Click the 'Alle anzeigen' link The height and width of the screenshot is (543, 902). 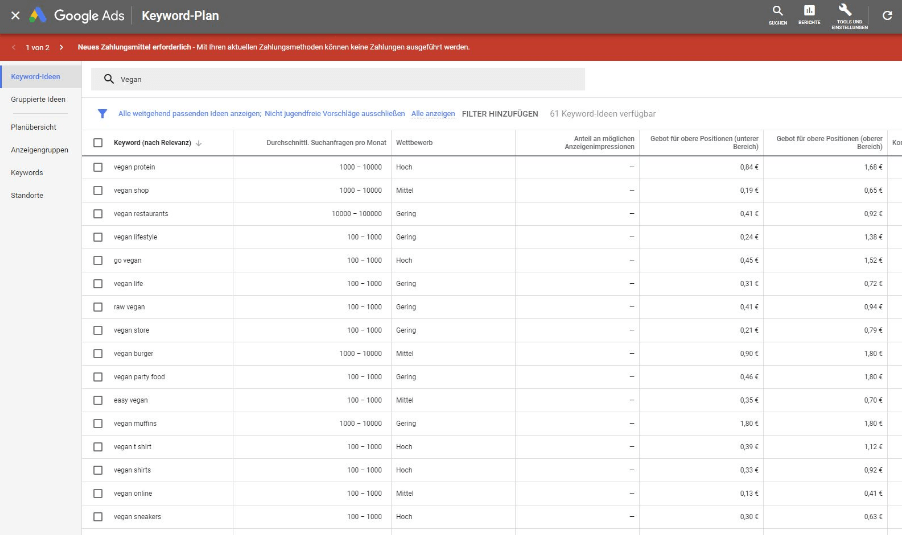coord(433,113)
